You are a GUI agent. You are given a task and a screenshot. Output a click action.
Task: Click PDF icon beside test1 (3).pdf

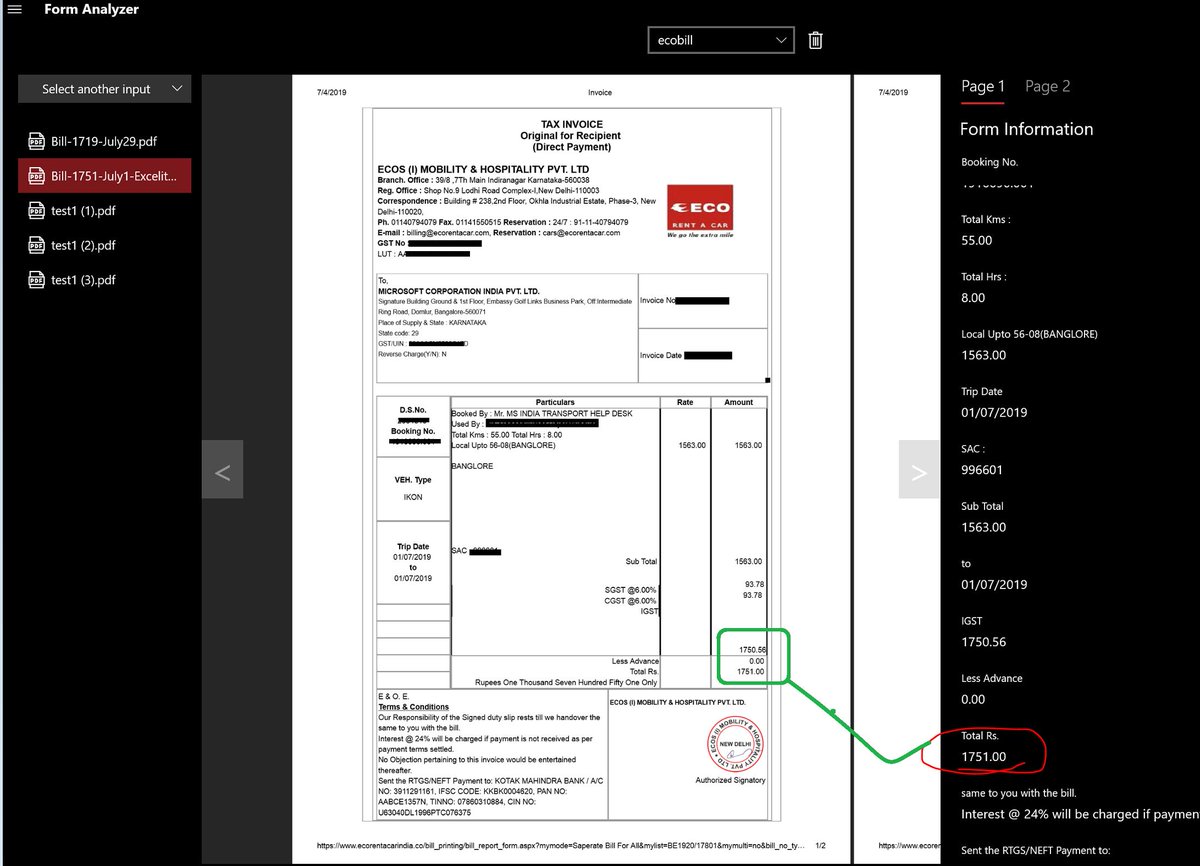[x=35, y=280]
